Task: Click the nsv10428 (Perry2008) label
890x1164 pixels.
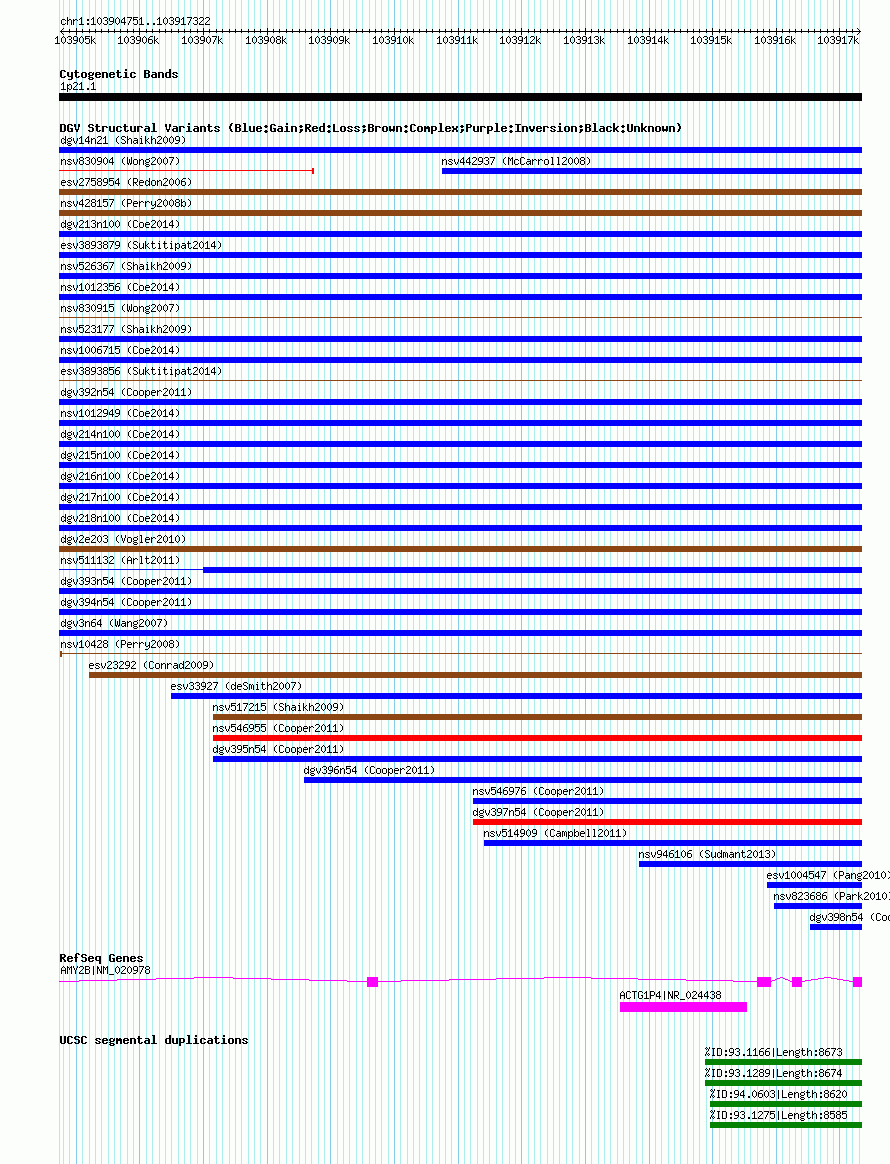Action: tap(120, 644)
